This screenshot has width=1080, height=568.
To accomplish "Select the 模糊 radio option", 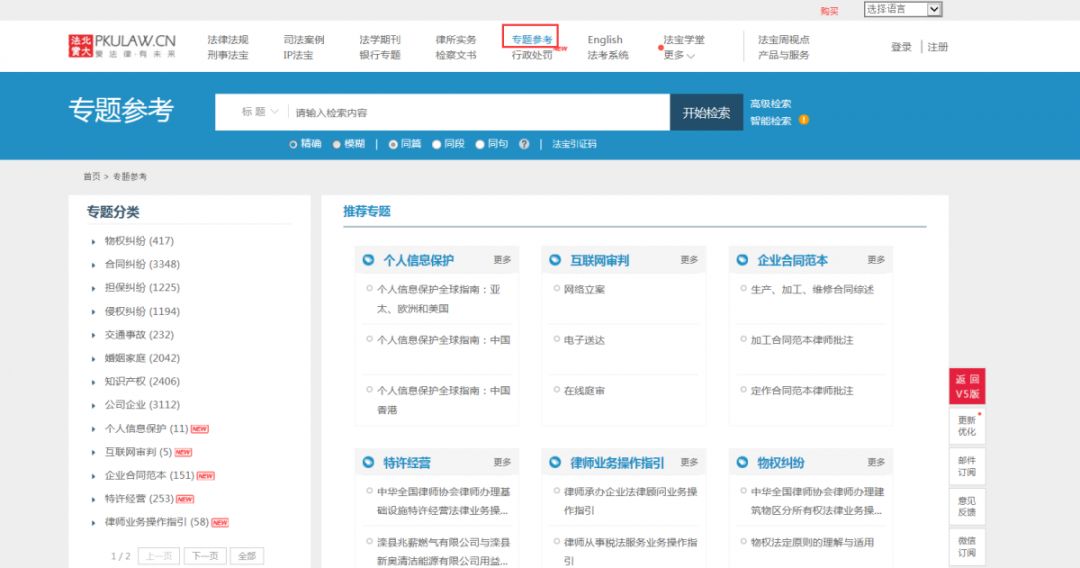I will [x=337, y=144].
